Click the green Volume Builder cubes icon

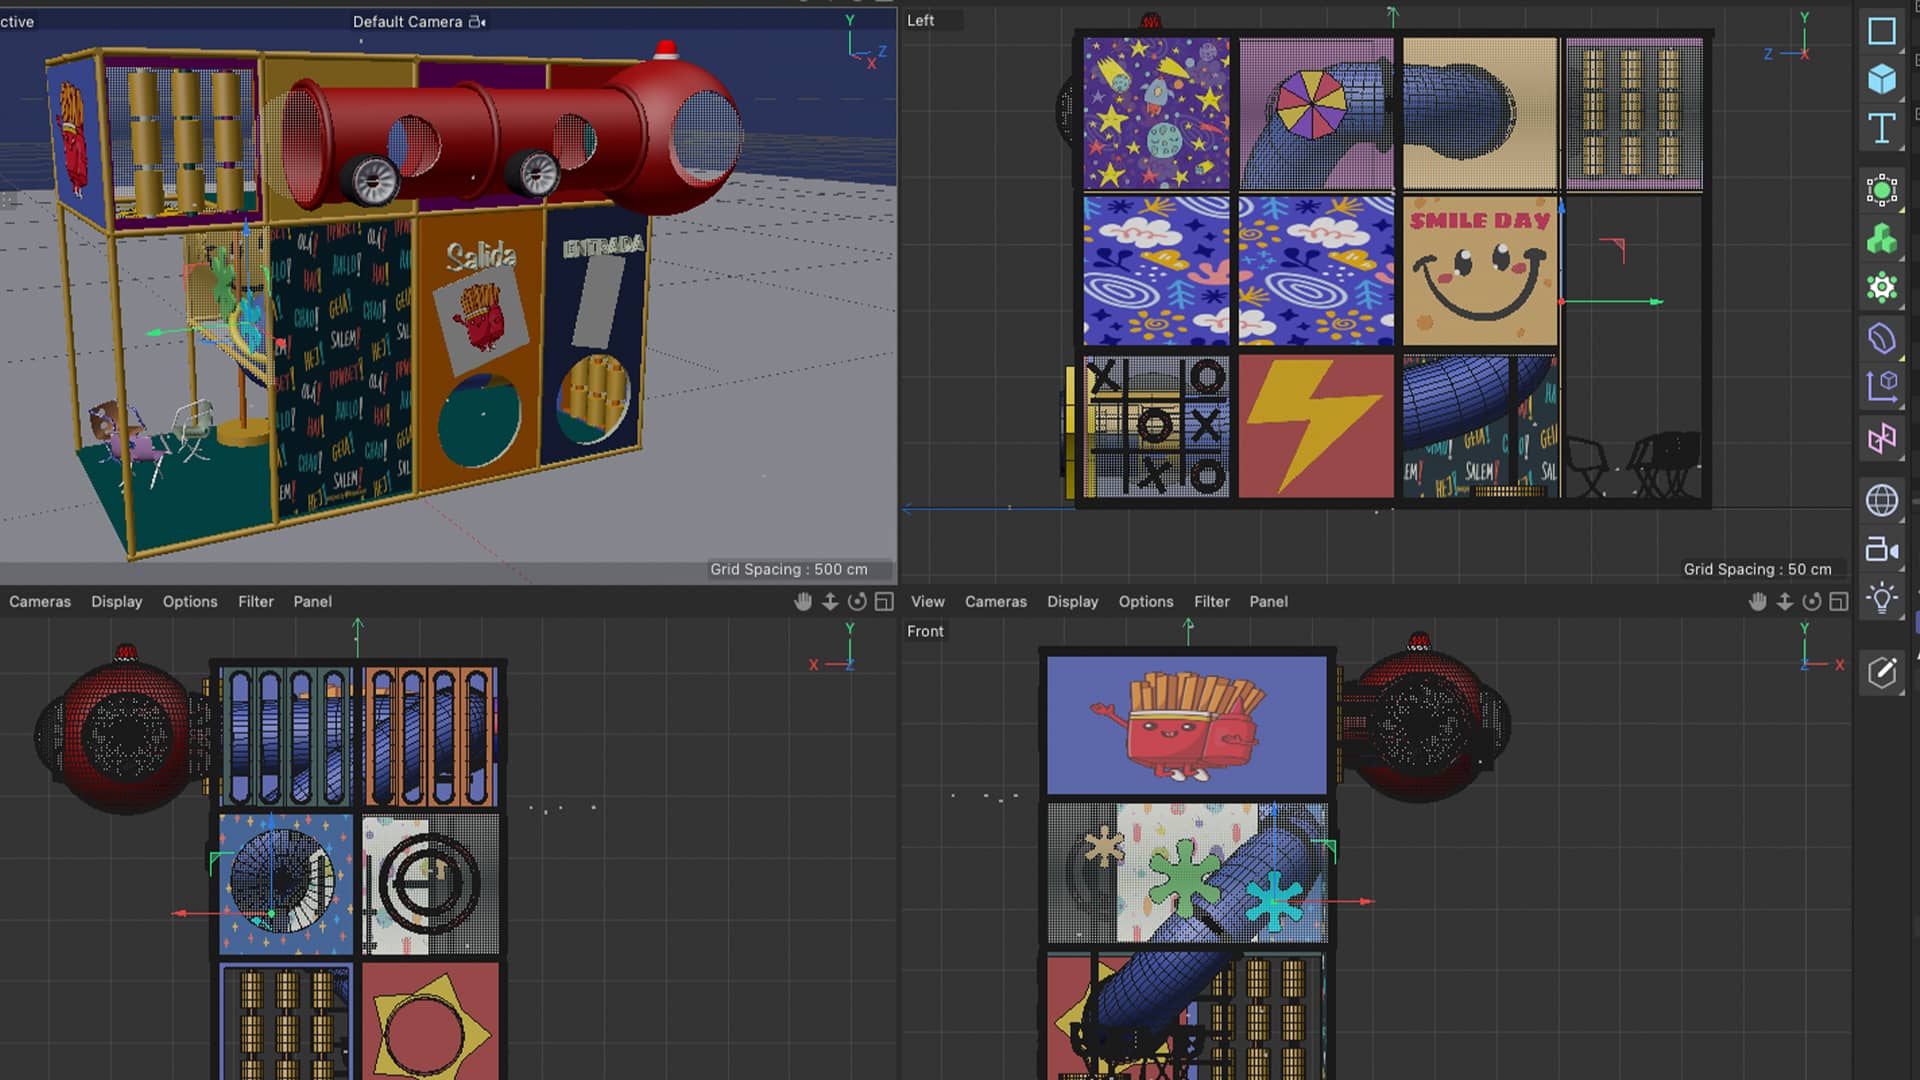1881,239
